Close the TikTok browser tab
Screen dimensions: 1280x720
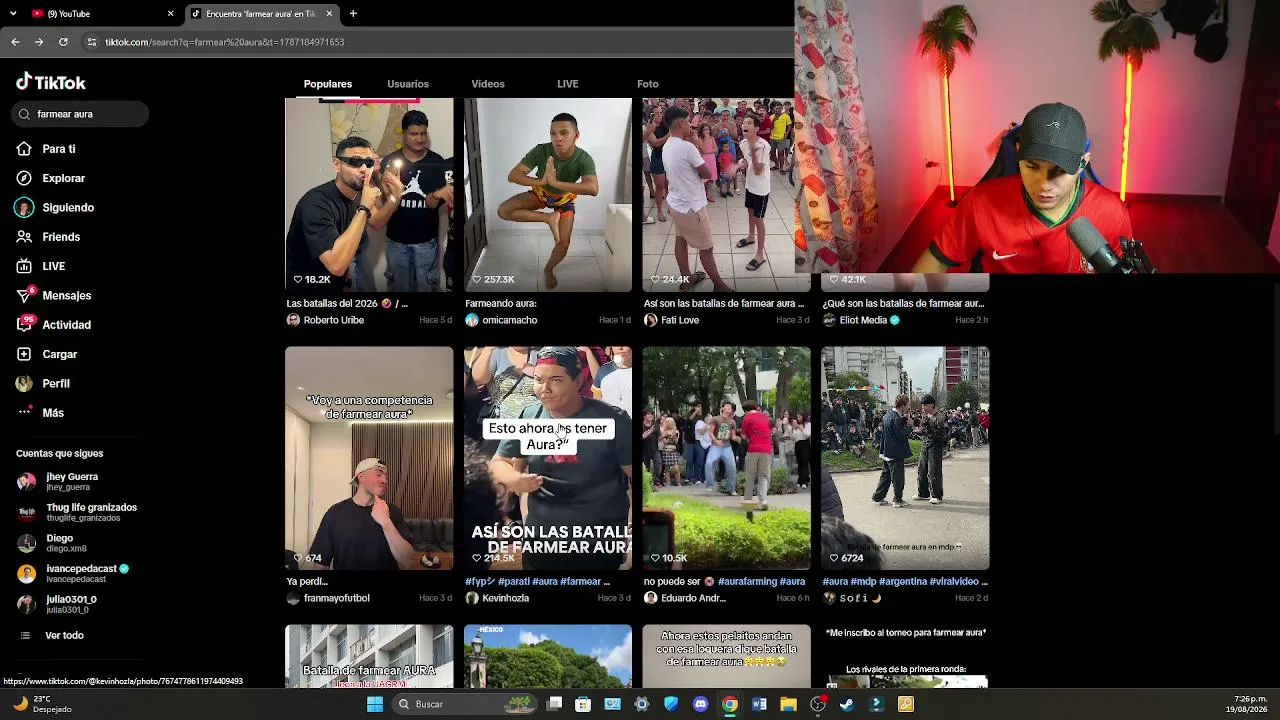pos(329,14)
